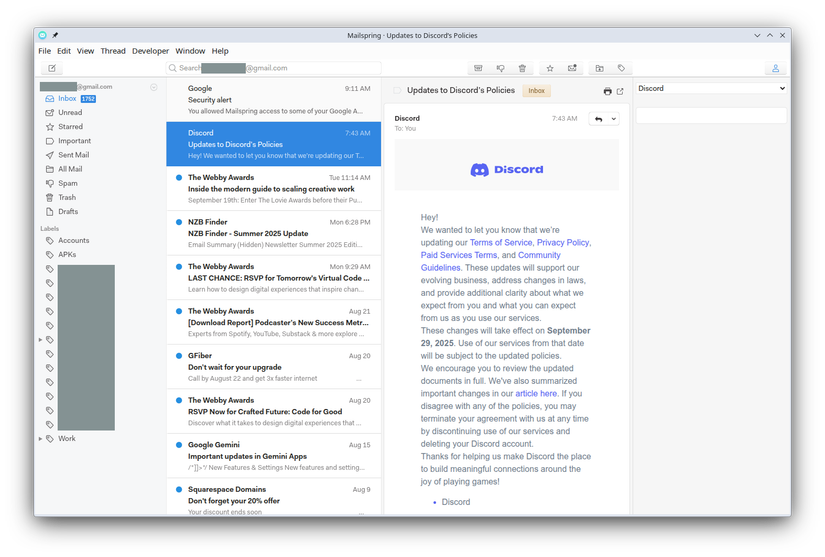Open the Discord contact dropdown
Image resolution: width=825 pixels, height=557 pixels.
click(x=711, y=88)
